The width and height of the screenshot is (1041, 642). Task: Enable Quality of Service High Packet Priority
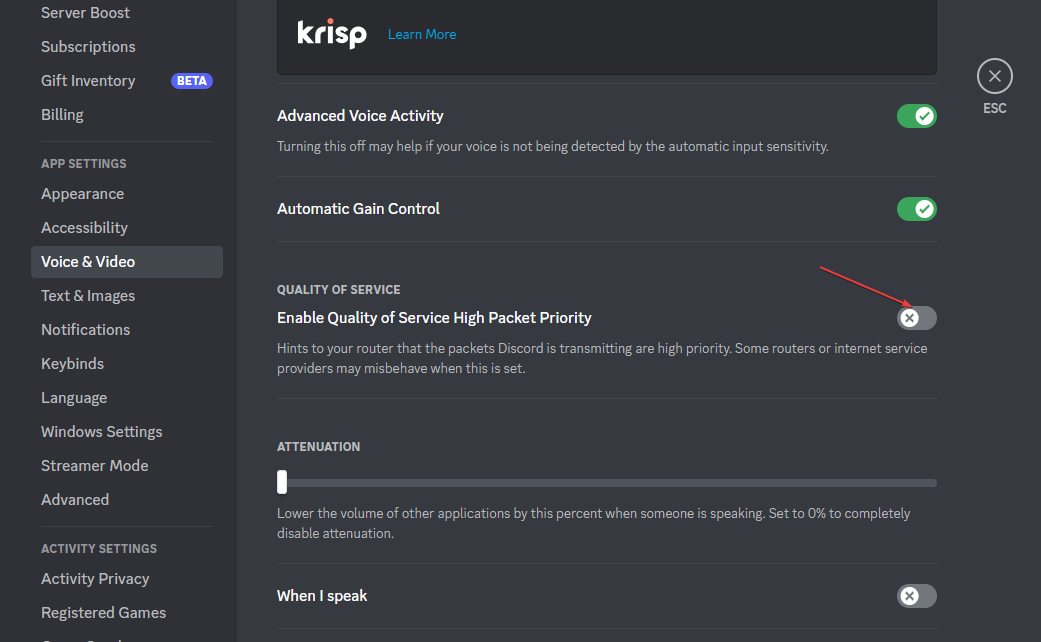pyautogui.click(x=916, y=318)
